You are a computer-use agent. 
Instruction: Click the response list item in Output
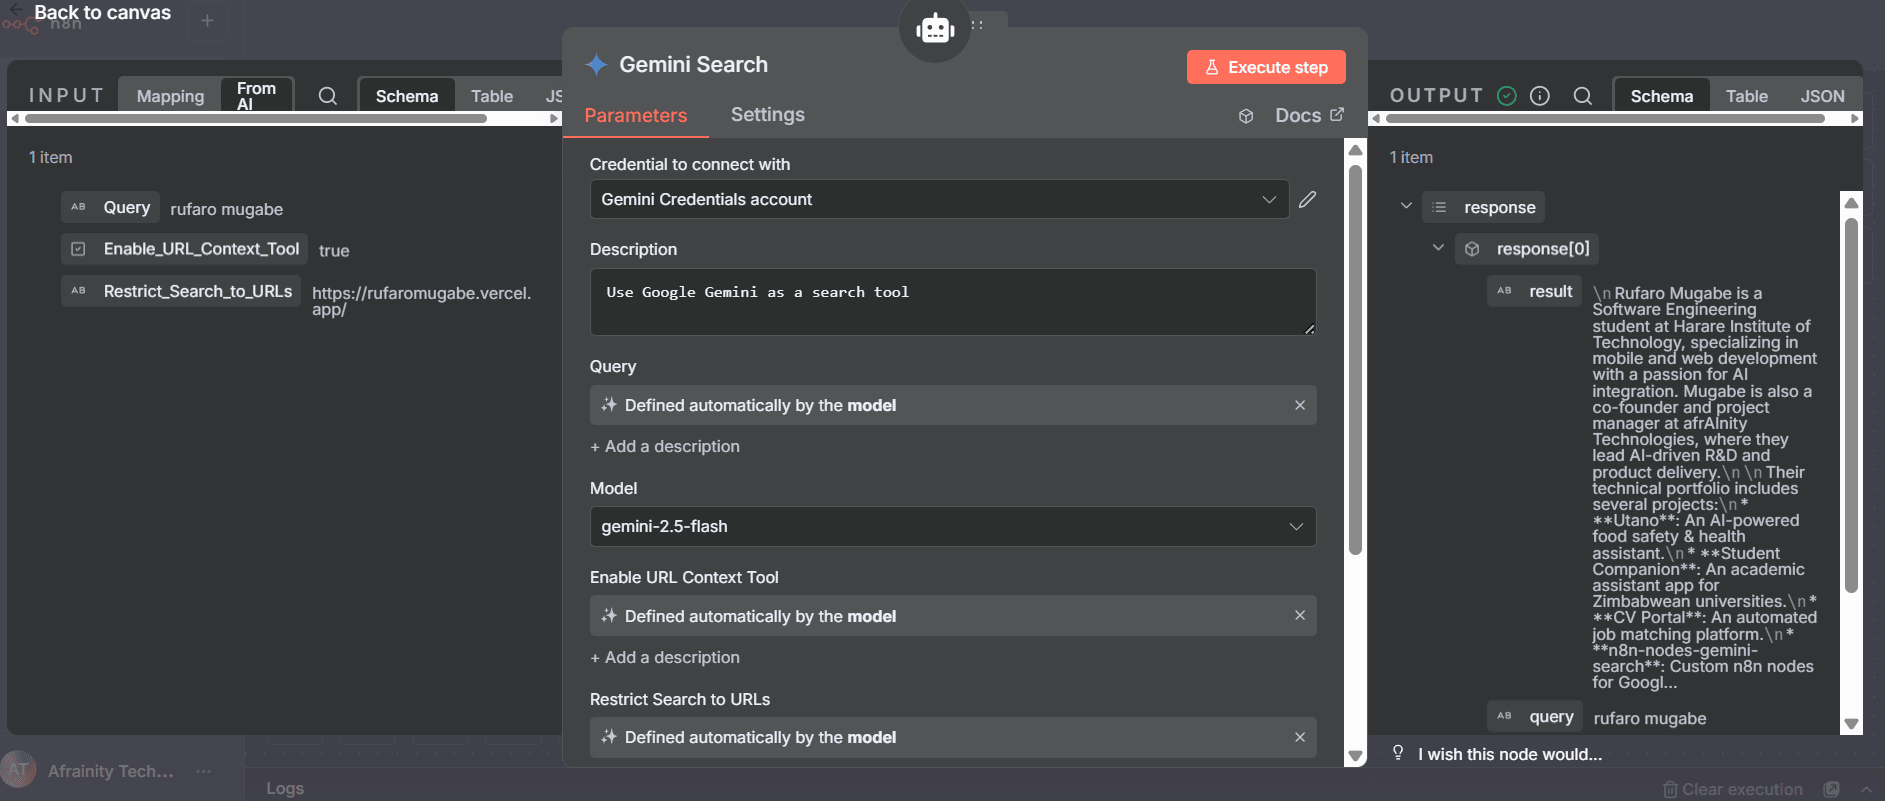point(1483,207)
